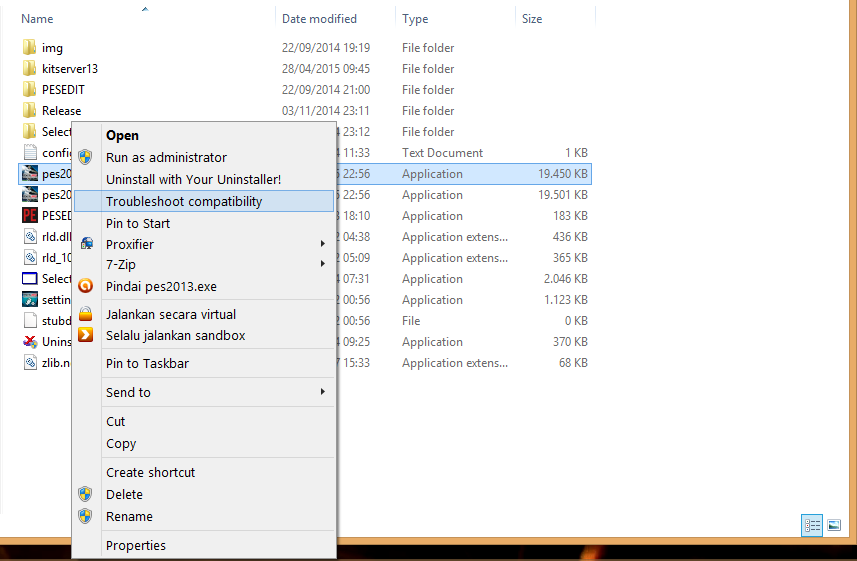
Task: Choose Delete in the context menu
Action: (203, 494)
